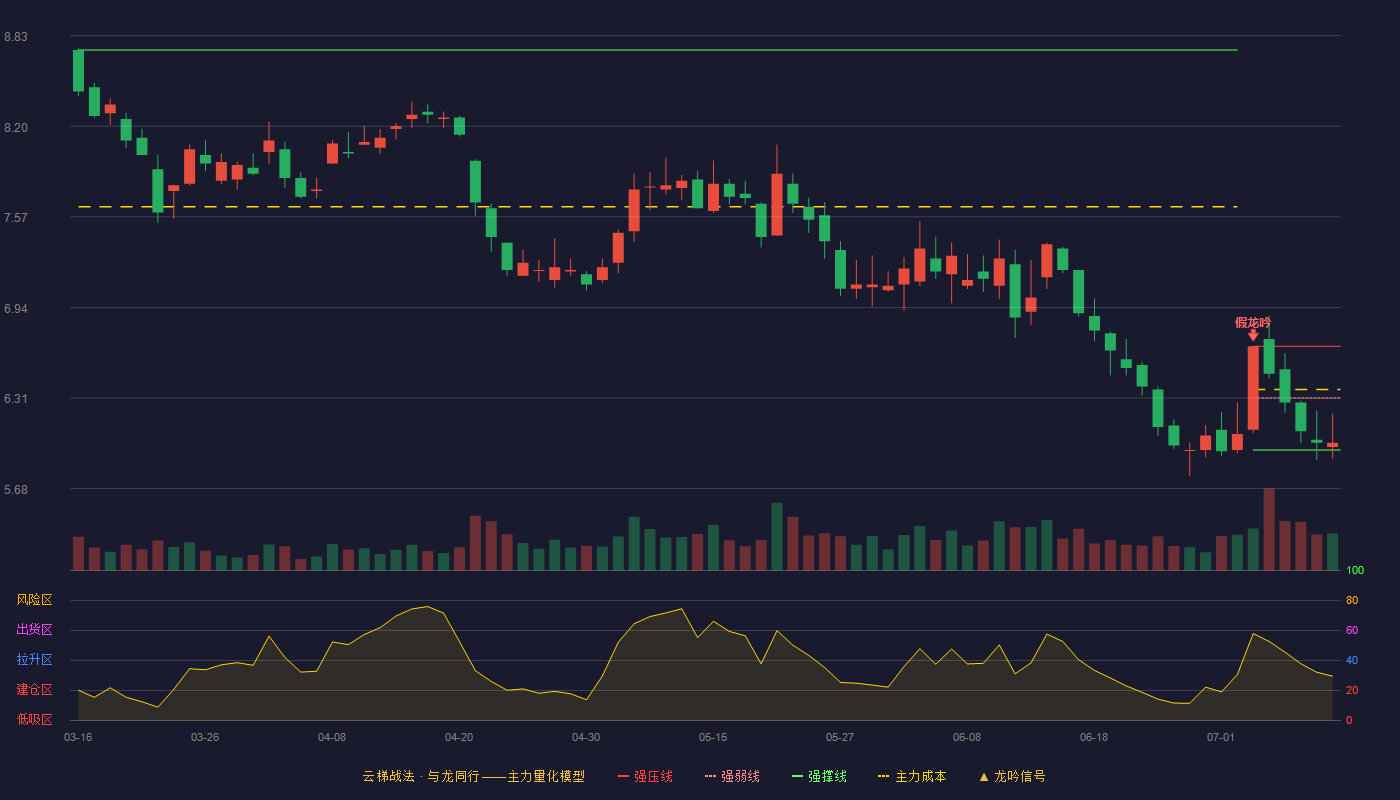Click the 6.31 price axis label
The width and height of the screenshot is (1400, 800).
coord(16,399)
